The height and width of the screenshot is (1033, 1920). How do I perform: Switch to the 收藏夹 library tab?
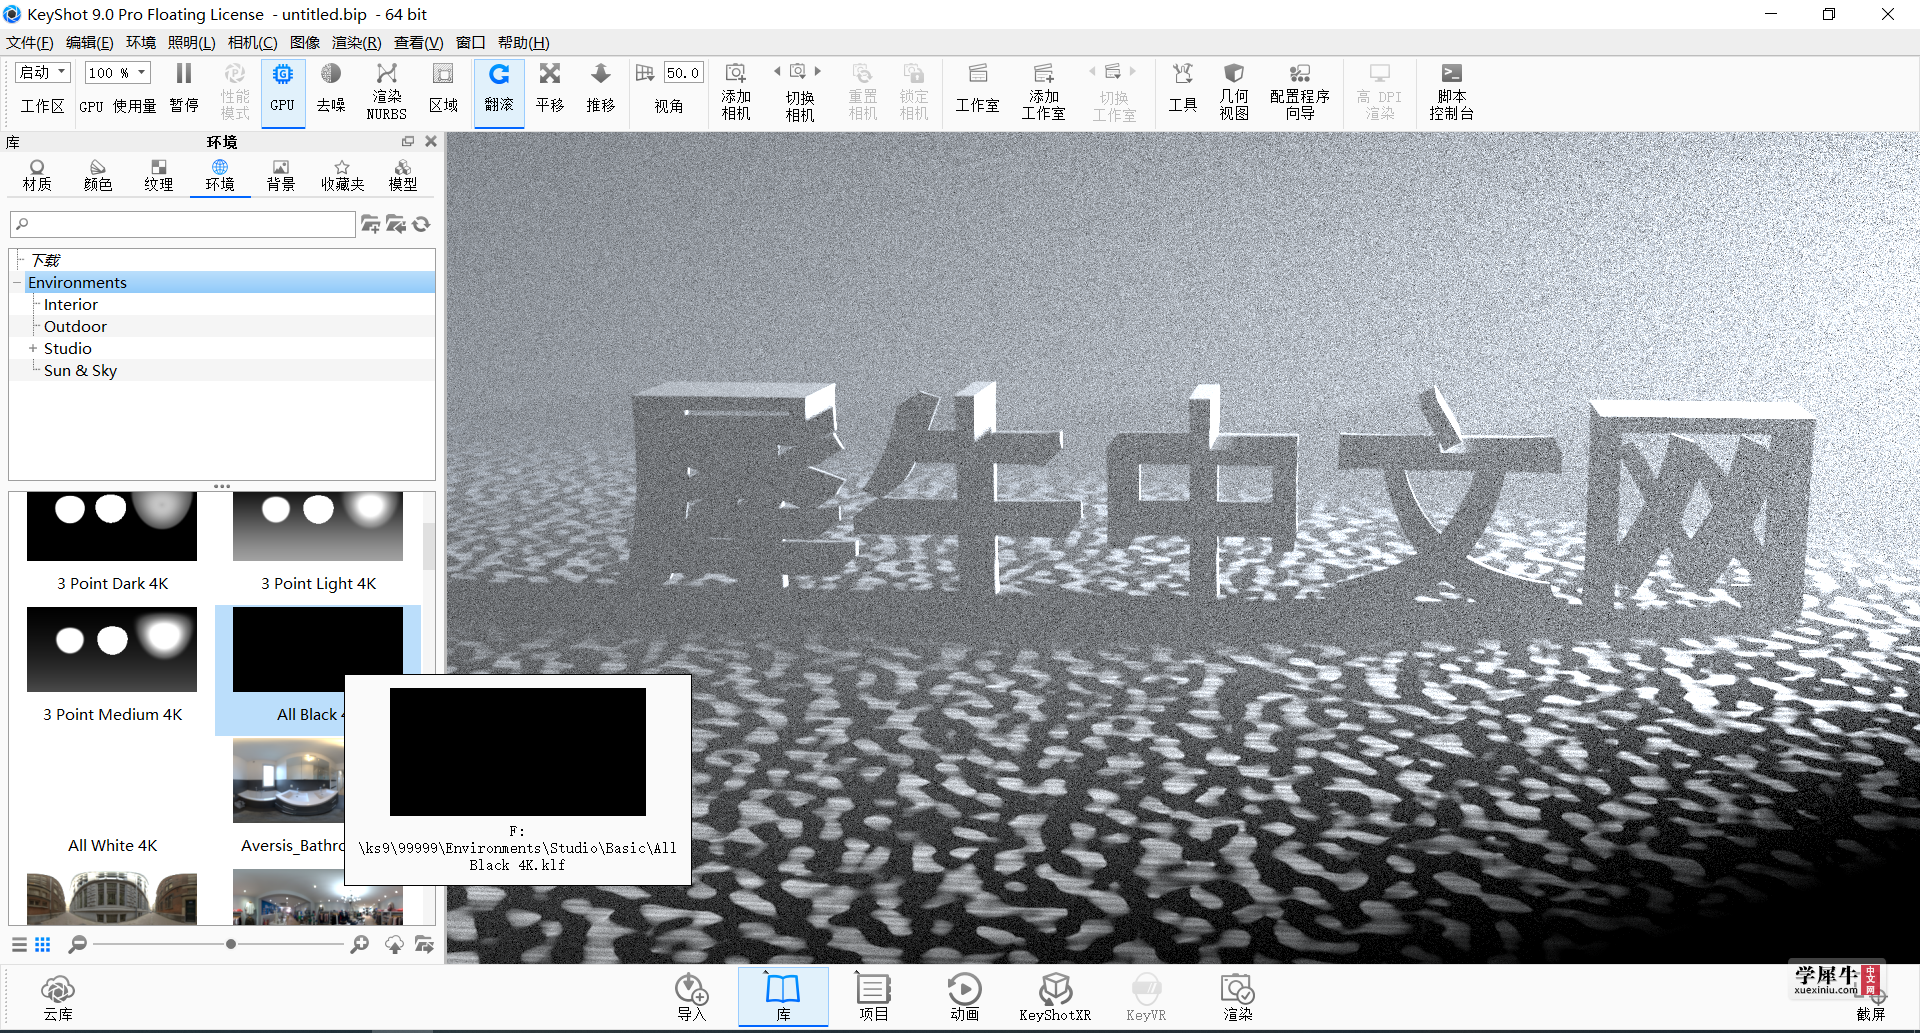[342, 176]
